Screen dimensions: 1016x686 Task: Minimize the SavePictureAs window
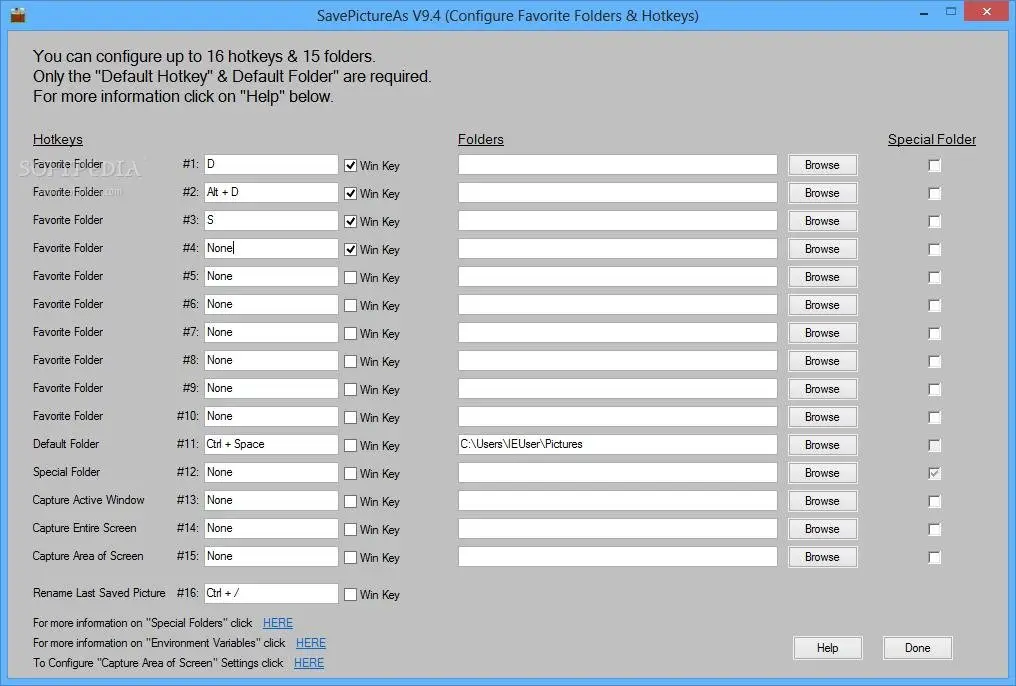click(x=924, y=12)
